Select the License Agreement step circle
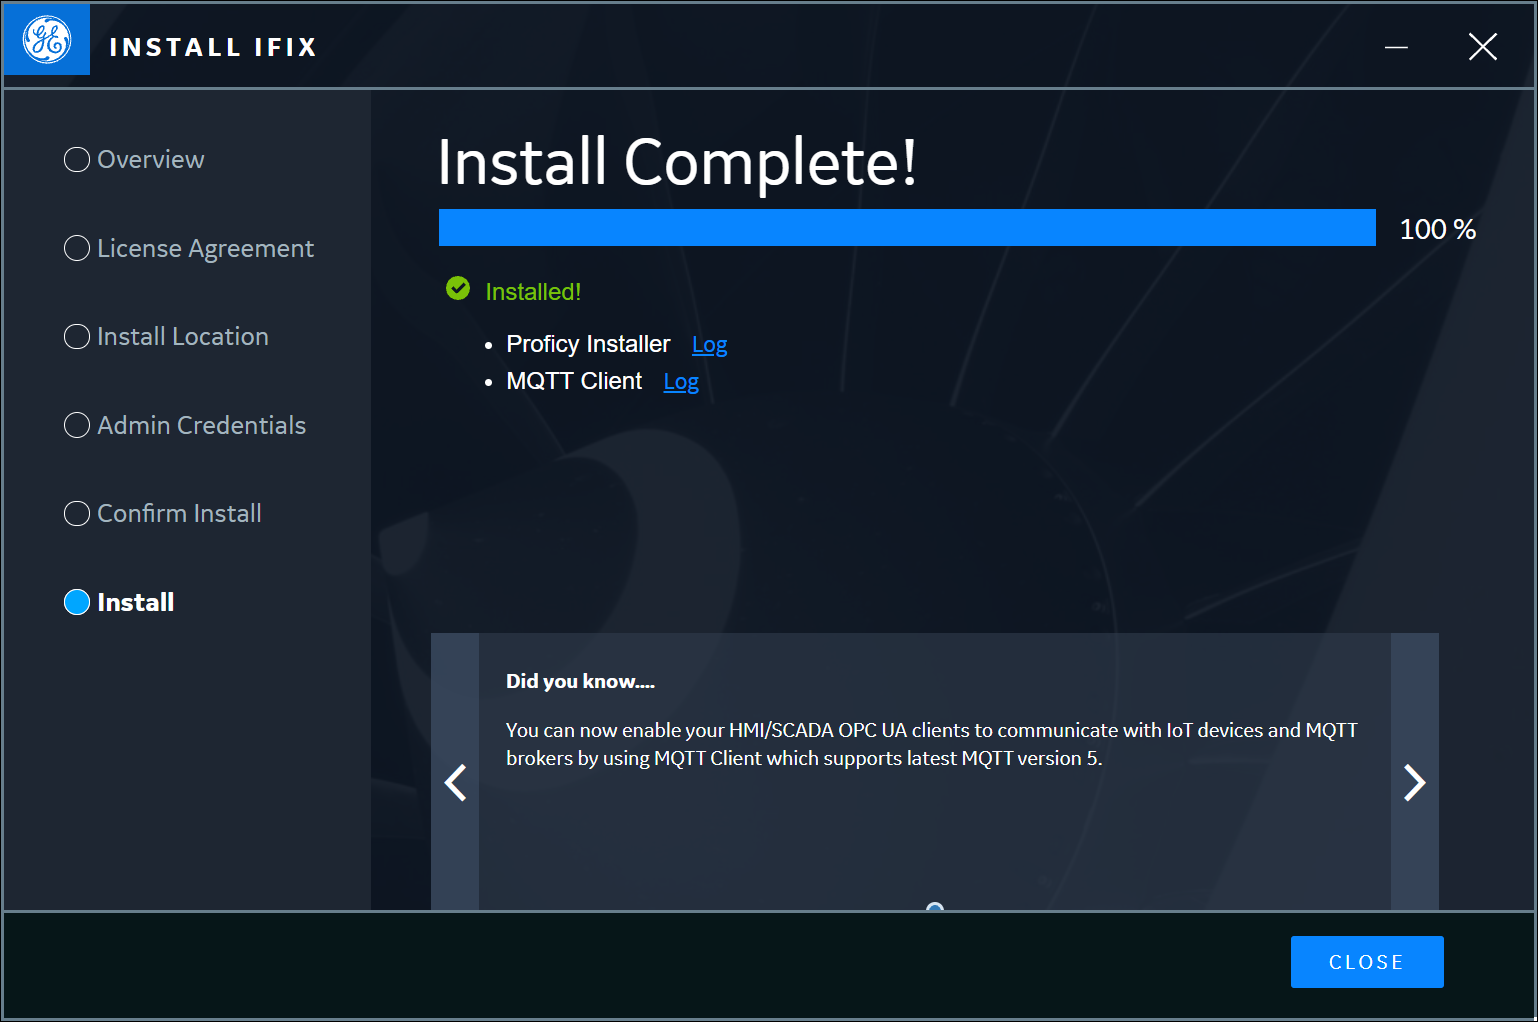This screenshot has height=1022, width=1538. click(x=77, y=248)
